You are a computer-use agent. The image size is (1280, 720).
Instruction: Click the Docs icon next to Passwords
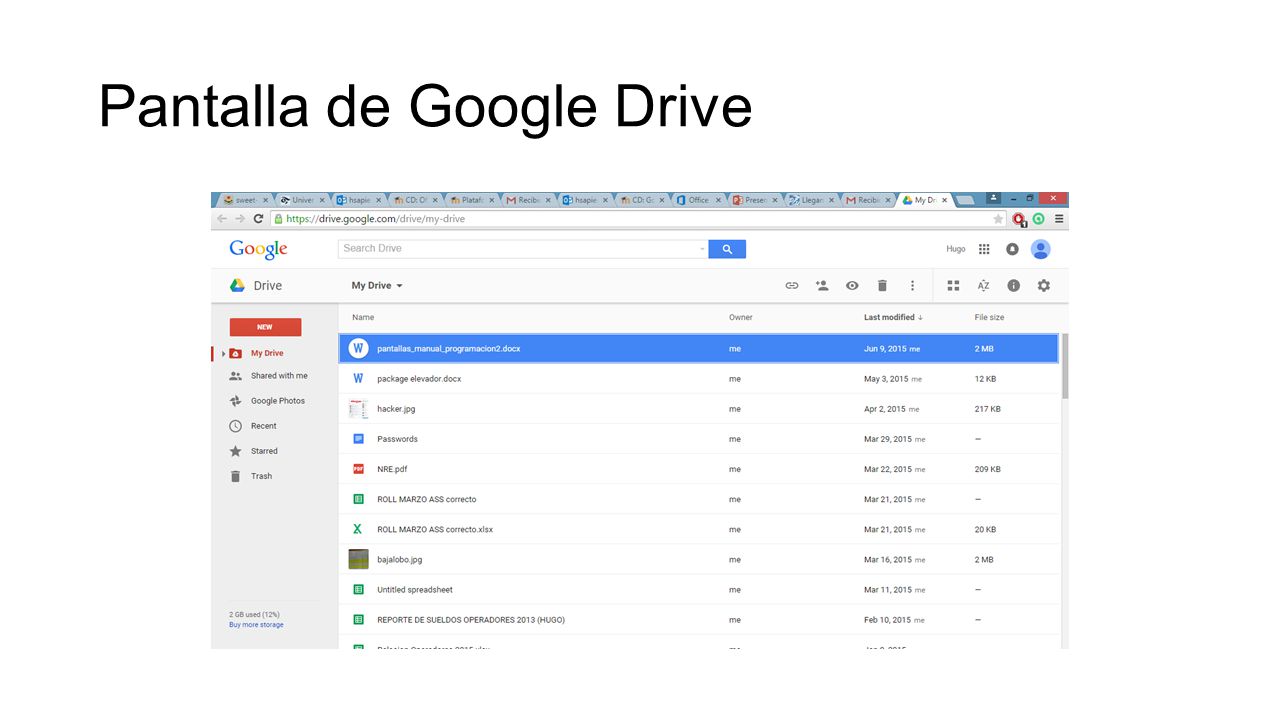pos(358,439)
